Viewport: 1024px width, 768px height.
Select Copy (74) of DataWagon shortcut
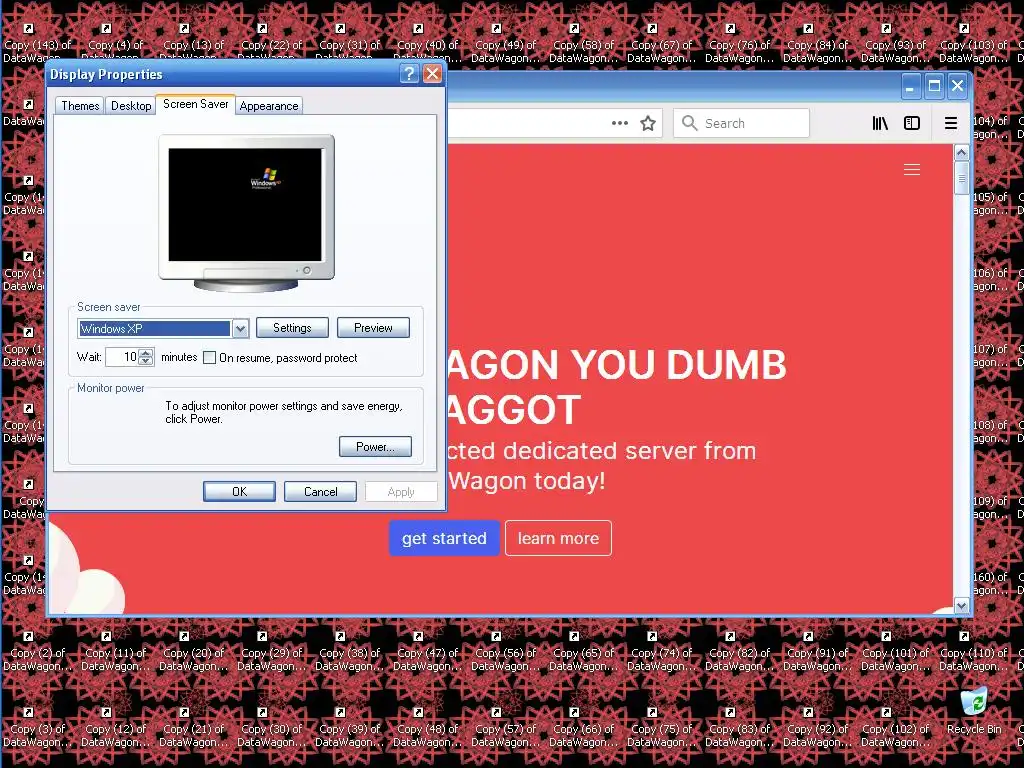pyautogui.click(x=661, y=651)
